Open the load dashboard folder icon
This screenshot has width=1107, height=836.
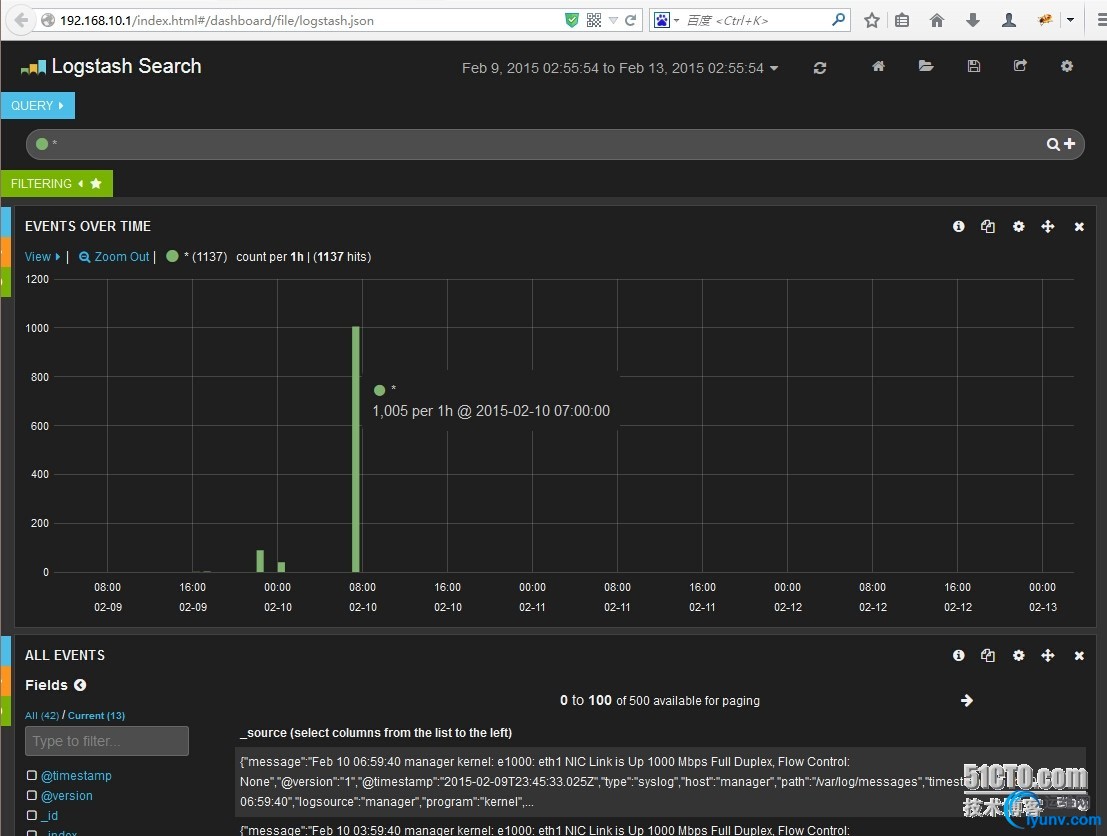click(926, 66)
